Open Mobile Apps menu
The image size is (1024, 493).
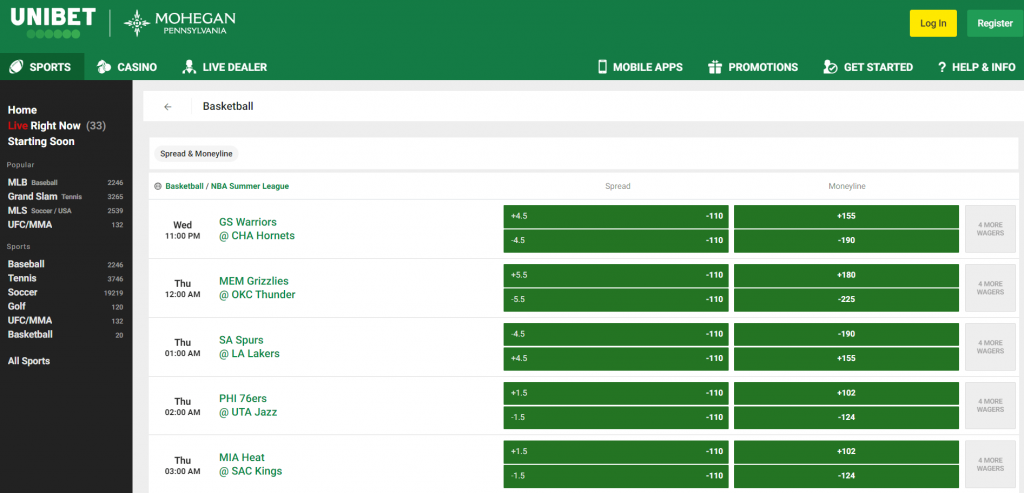pyautogui.click(x=640, y=67)
